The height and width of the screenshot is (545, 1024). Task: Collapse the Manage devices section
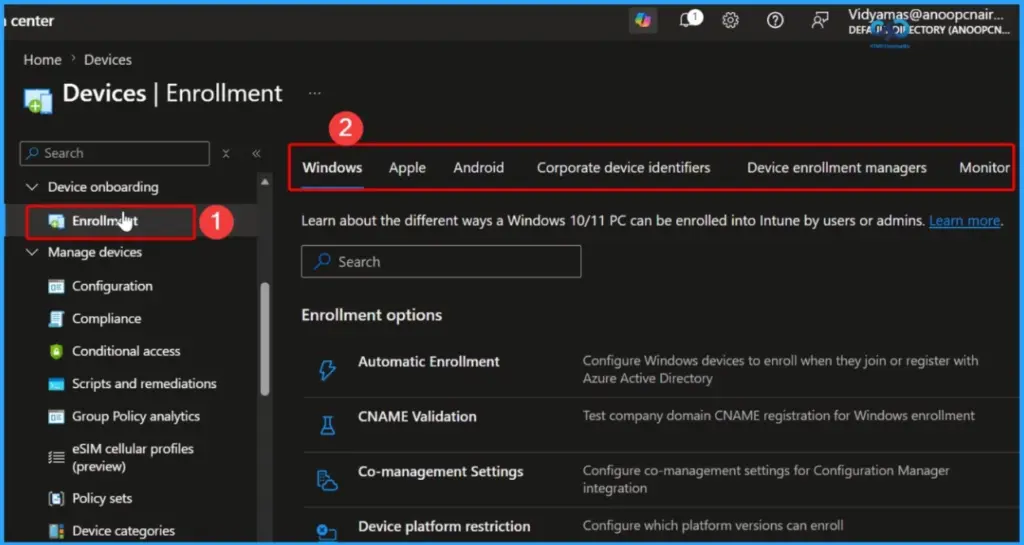point(31,253)
